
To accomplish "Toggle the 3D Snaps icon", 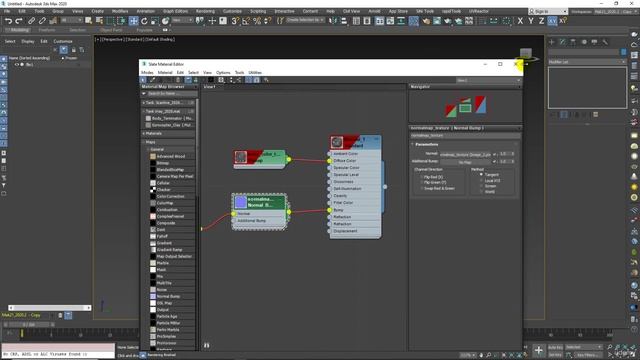I will (x=235, y=20).
